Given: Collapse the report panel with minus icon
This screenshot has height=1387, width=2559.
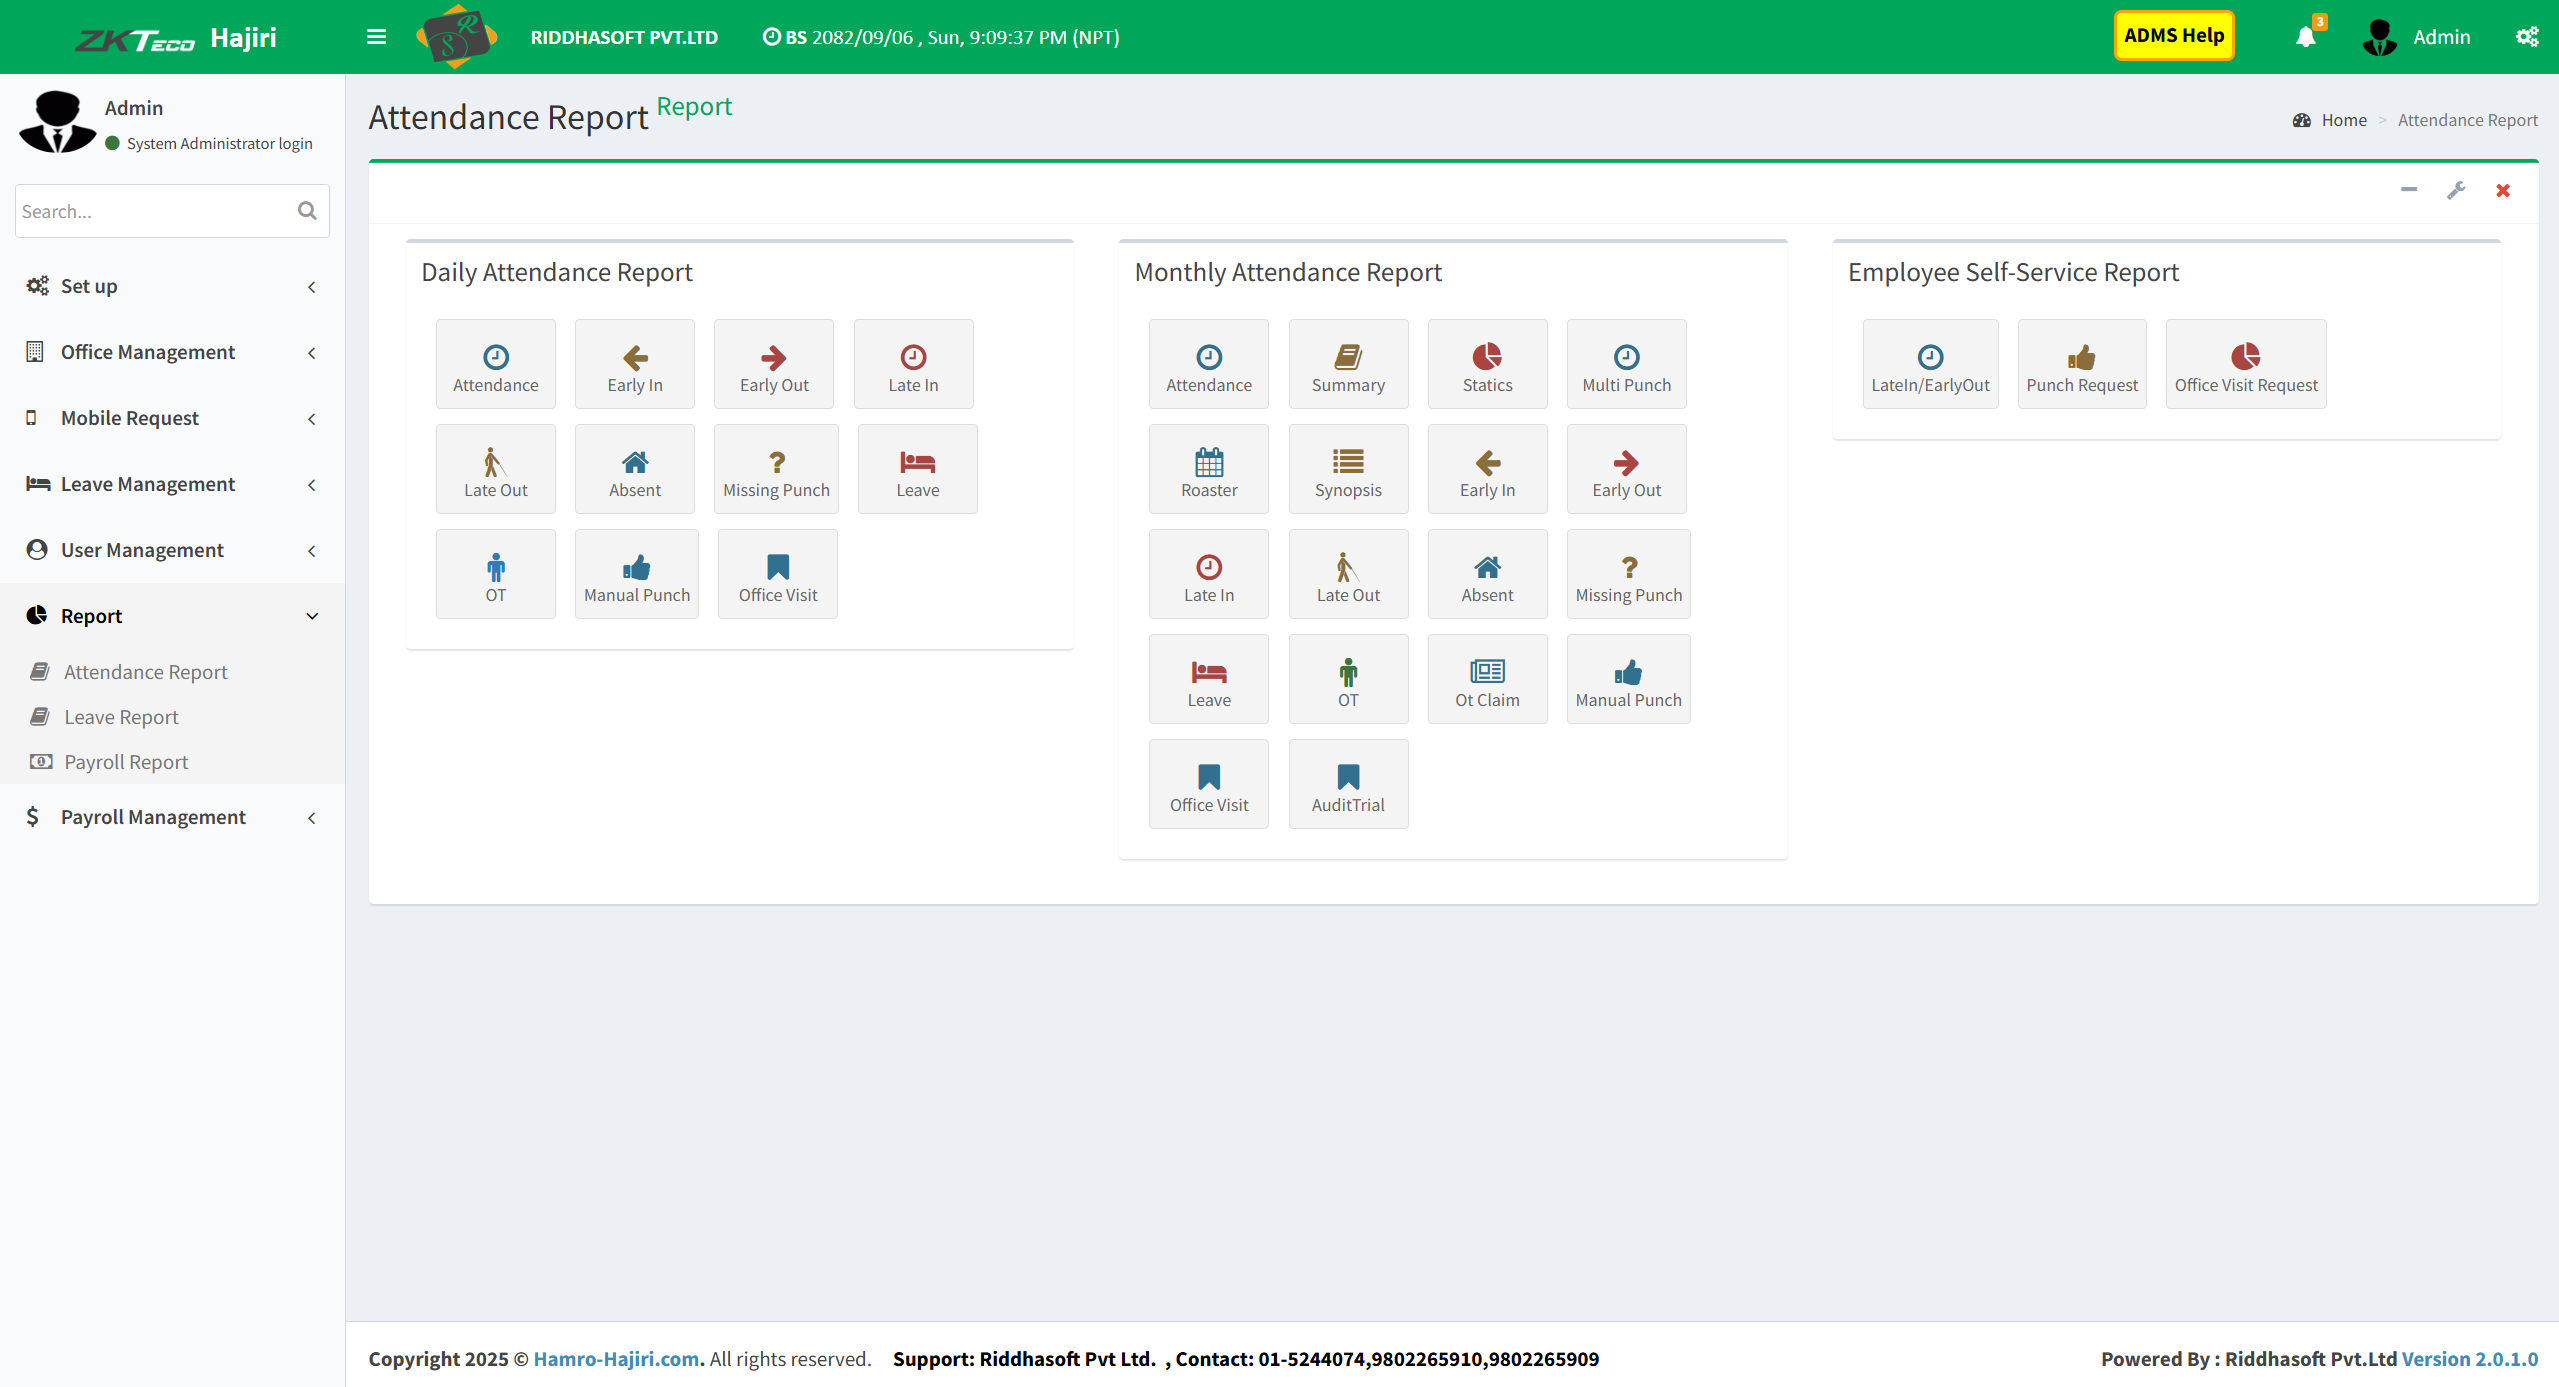Looking at the screenshot, I should [2408, 190].
